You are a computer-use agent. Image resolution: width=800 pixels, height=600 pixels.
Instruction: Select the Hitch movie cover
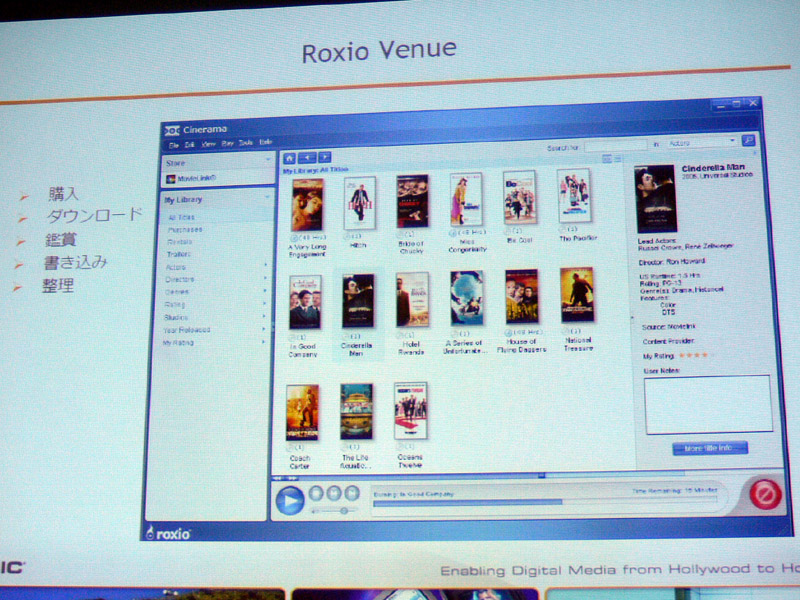(360, 203)
